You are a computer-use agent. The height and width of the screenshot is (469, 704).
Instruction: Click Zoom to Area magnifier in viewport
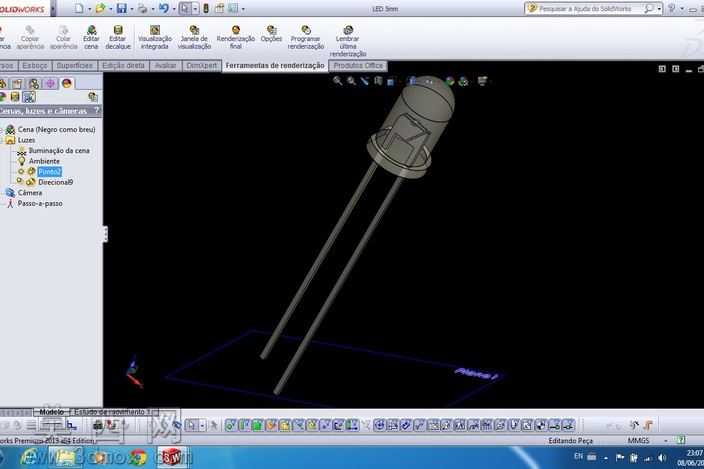(352, 81)
